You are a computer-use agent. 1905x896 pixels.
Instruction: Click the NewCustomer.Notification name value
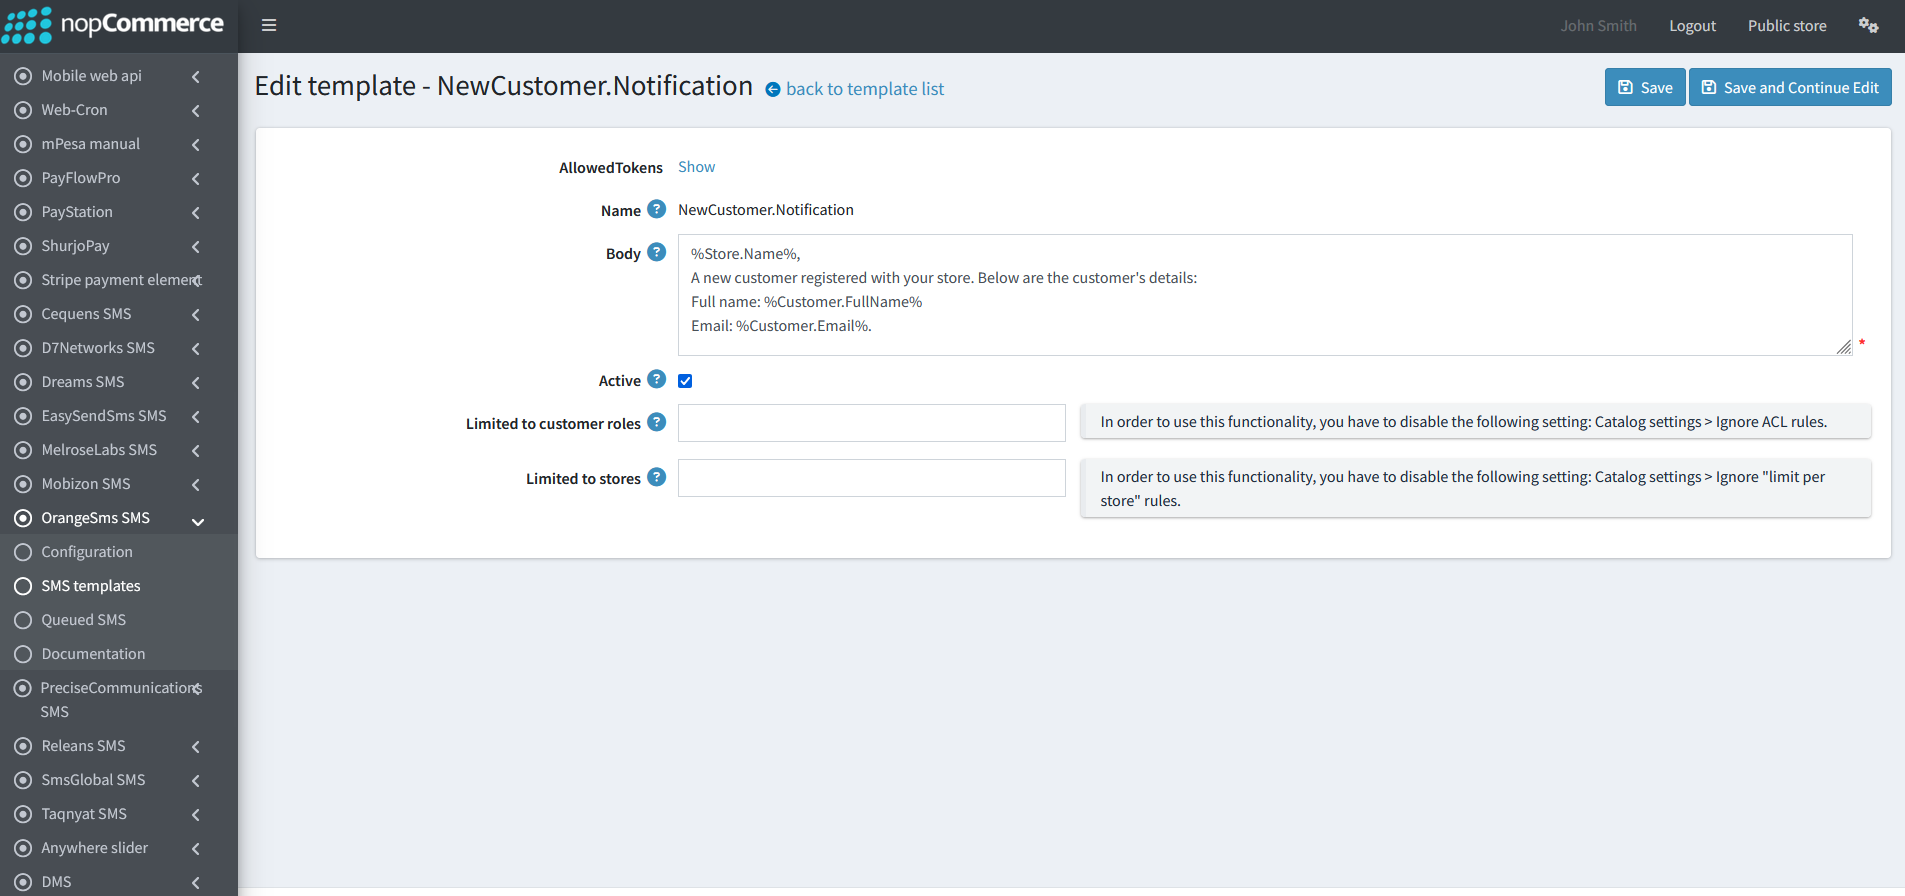(x=766, y=210)
